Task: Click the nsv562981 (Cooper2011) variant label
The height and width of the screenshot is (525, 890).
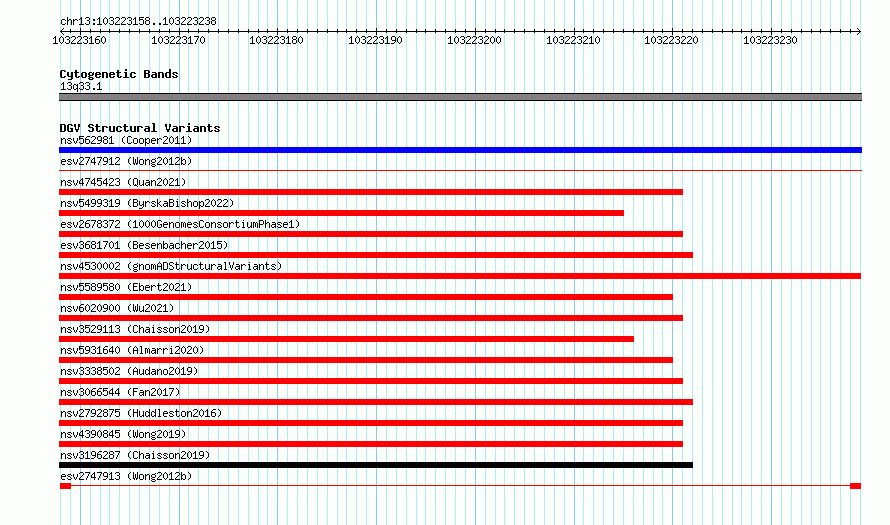Action: click(126, 140)
